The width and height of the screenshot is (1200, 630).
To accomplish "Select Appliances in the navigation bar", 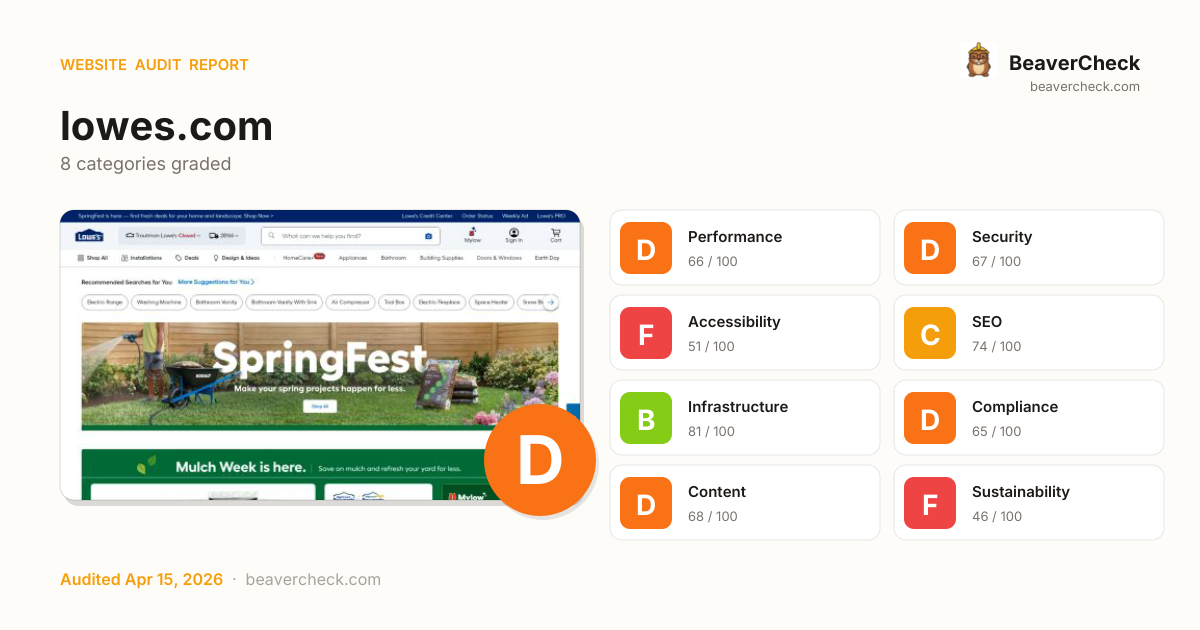I will [x=352, y=258].
